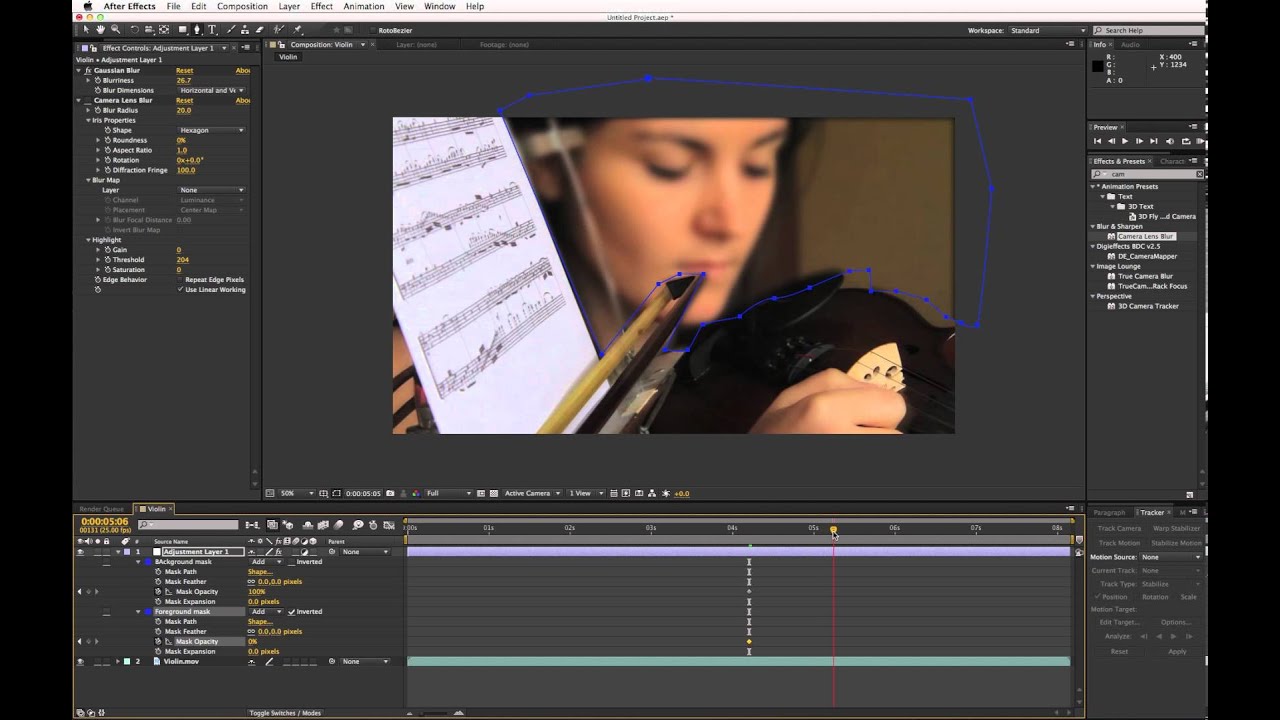Screen dimensions: 1280x720
Task: Select the Rotation tool
Action: (x=135, y=30)
